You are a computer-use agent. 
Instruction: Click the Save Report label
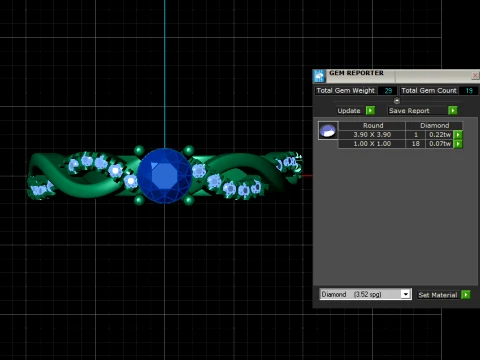[x=409, y=111]
